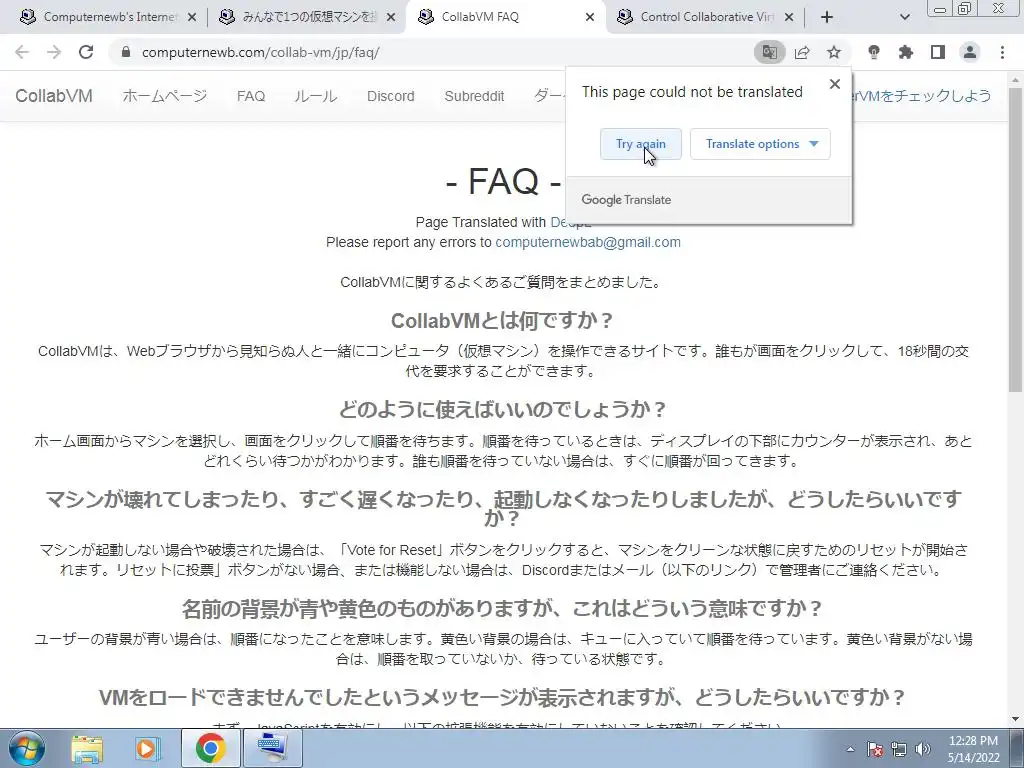Click the Chrome taskbar icon
Viewport: 1024px width, 768px height.
tap(210, 748)
